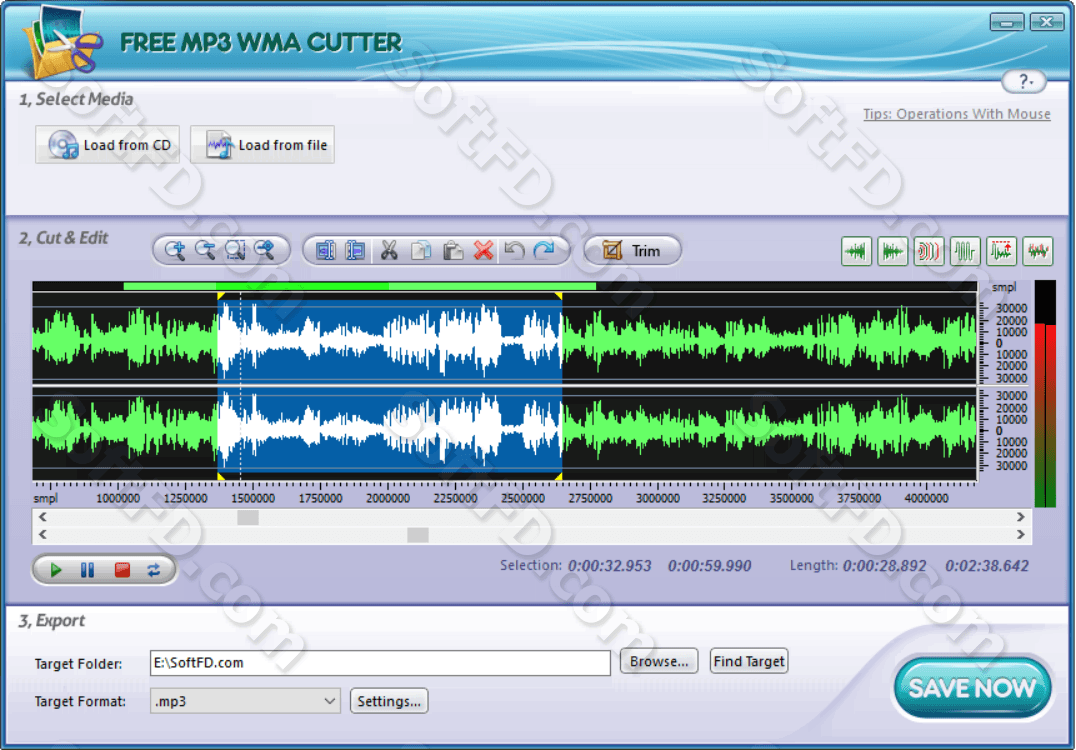Click the upper channel highlighted waveform selection
This screenshot has width=1076, height=750.
click(x=390, y=340)
